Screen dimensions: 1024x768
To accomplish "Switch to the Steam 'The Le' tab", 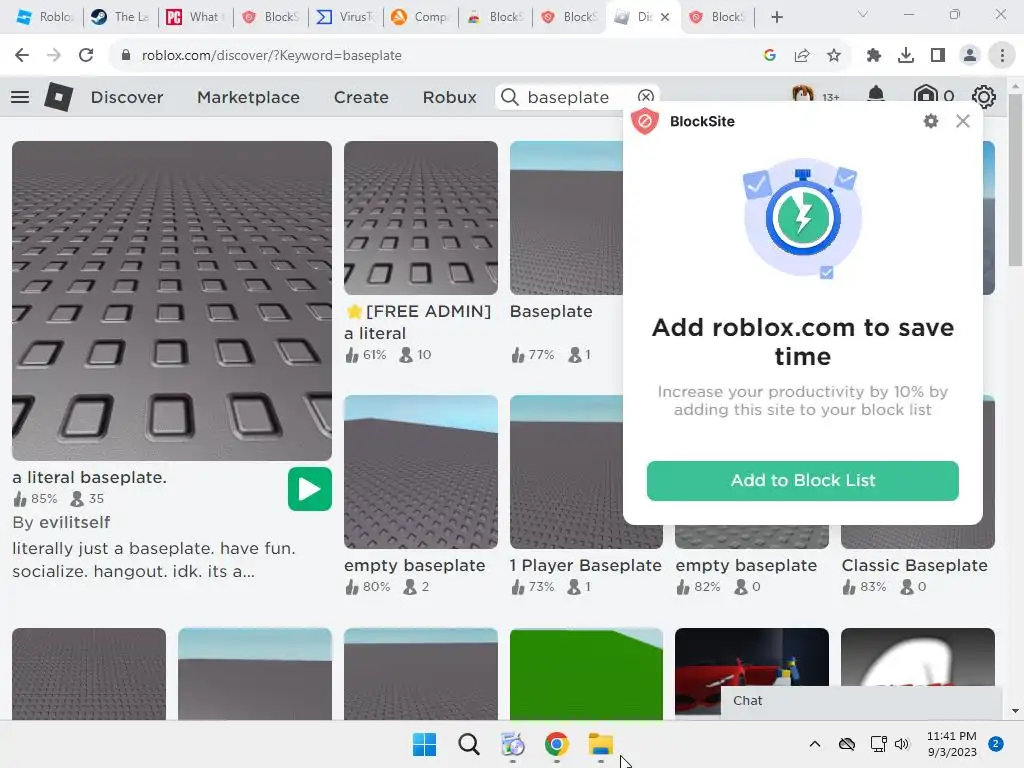I will coord(120,17).
